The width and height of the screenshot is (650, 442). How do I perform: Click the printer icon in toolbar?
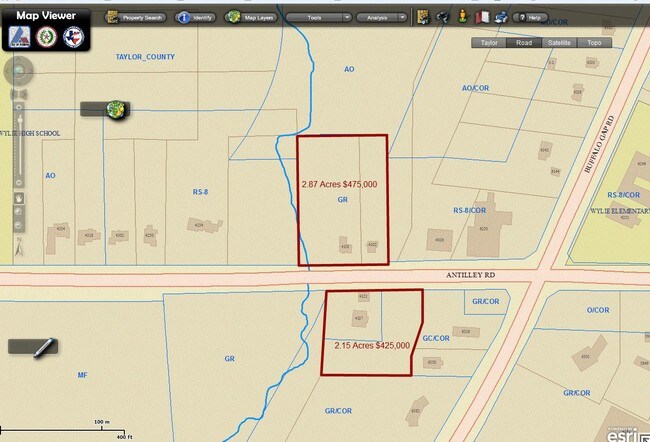point(501,17)
